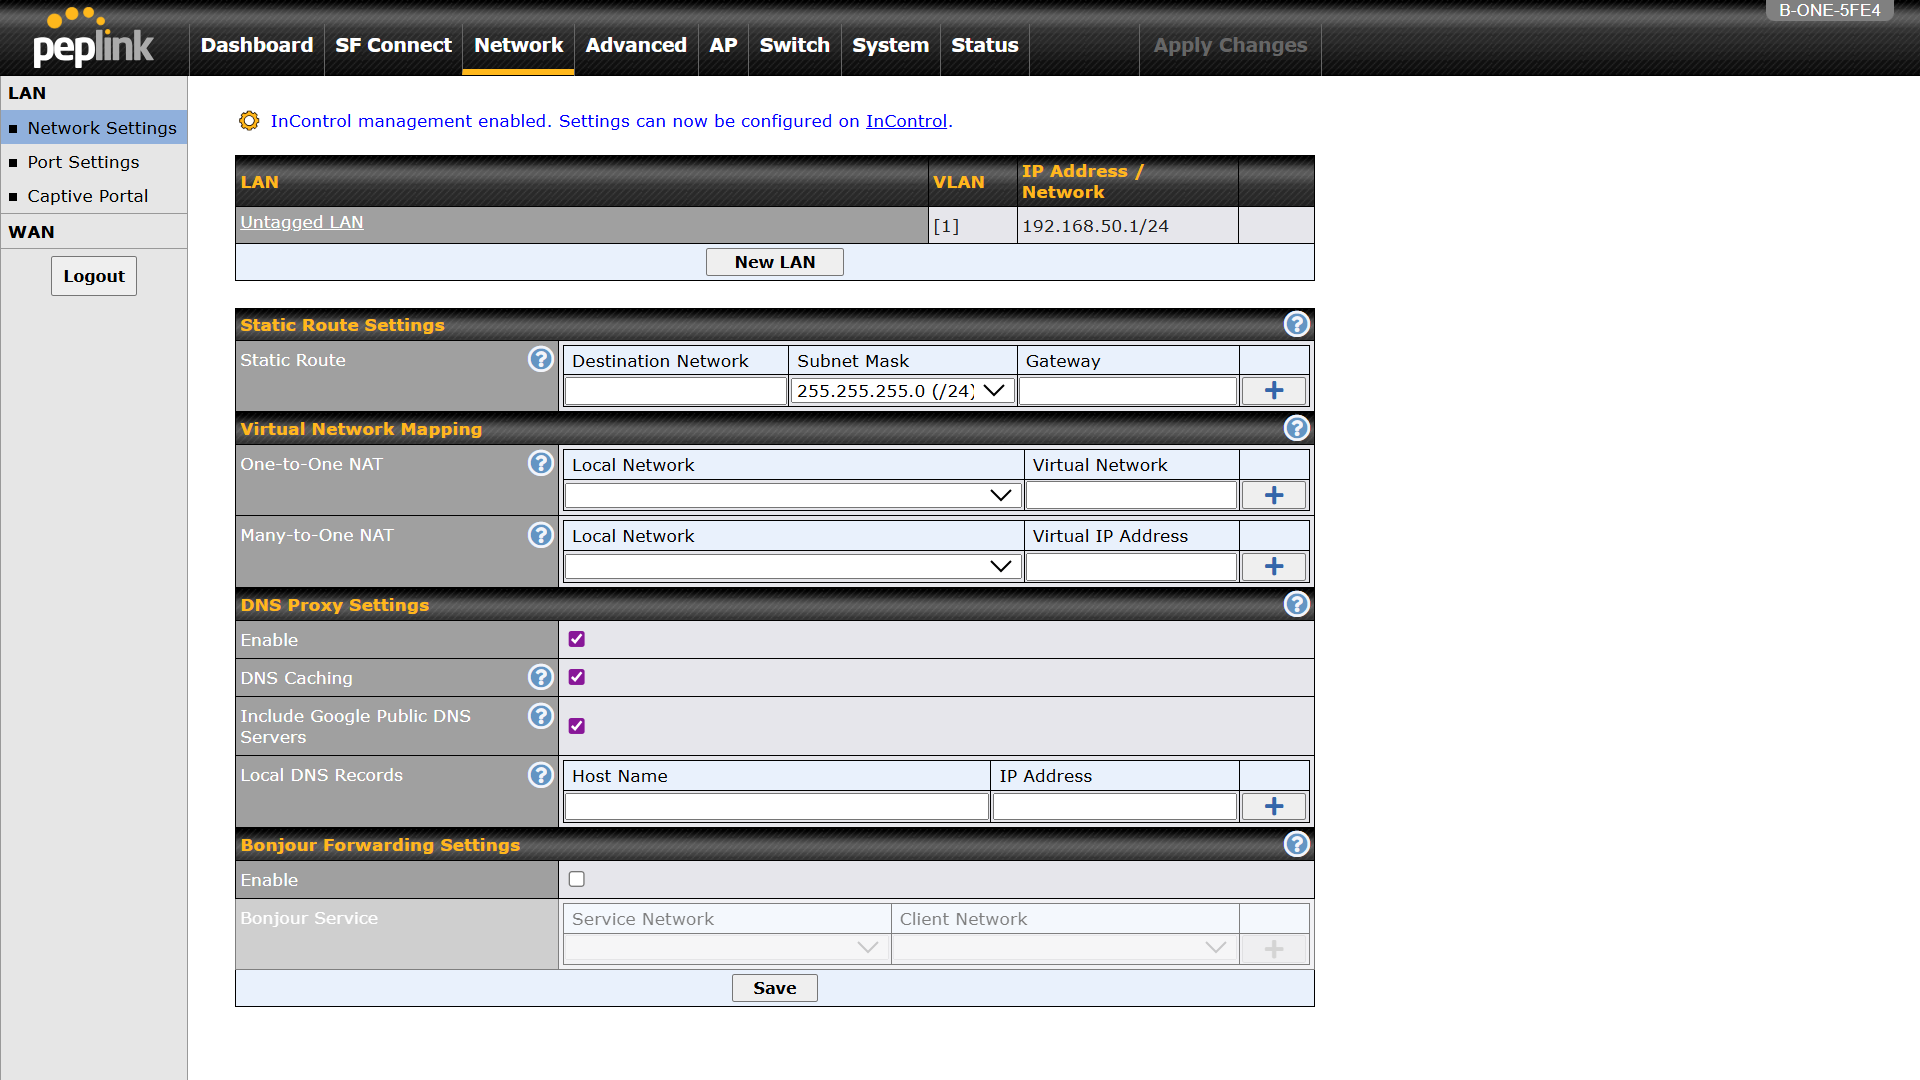Viewport: 1920px width, 1080px height.
Task: Click help icon for Bonjour Forwarding Settings
Action: pyautogui.click(x=1296, y=845)
